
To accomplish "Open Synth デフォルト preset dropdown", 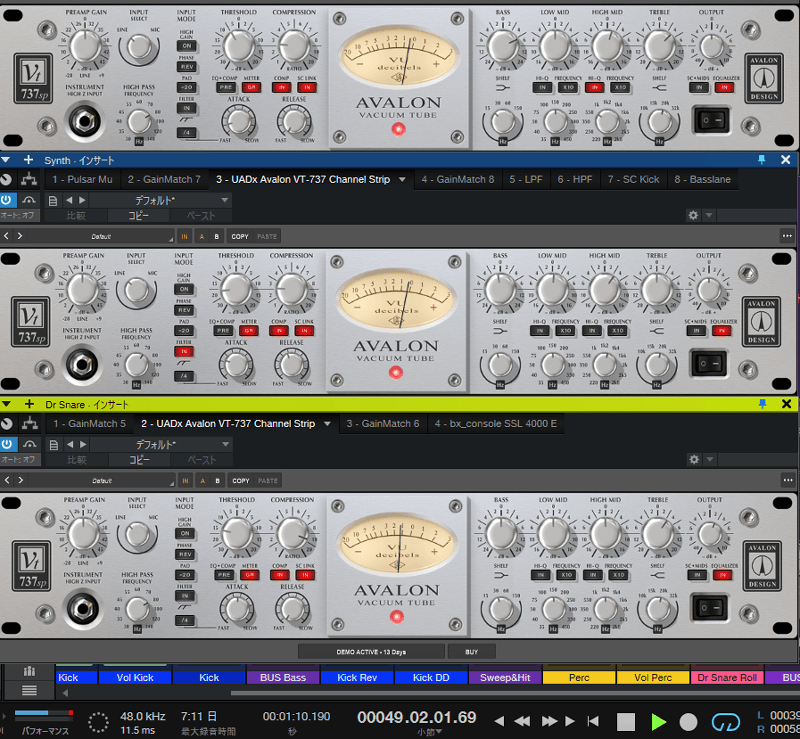I will point(160,200).
